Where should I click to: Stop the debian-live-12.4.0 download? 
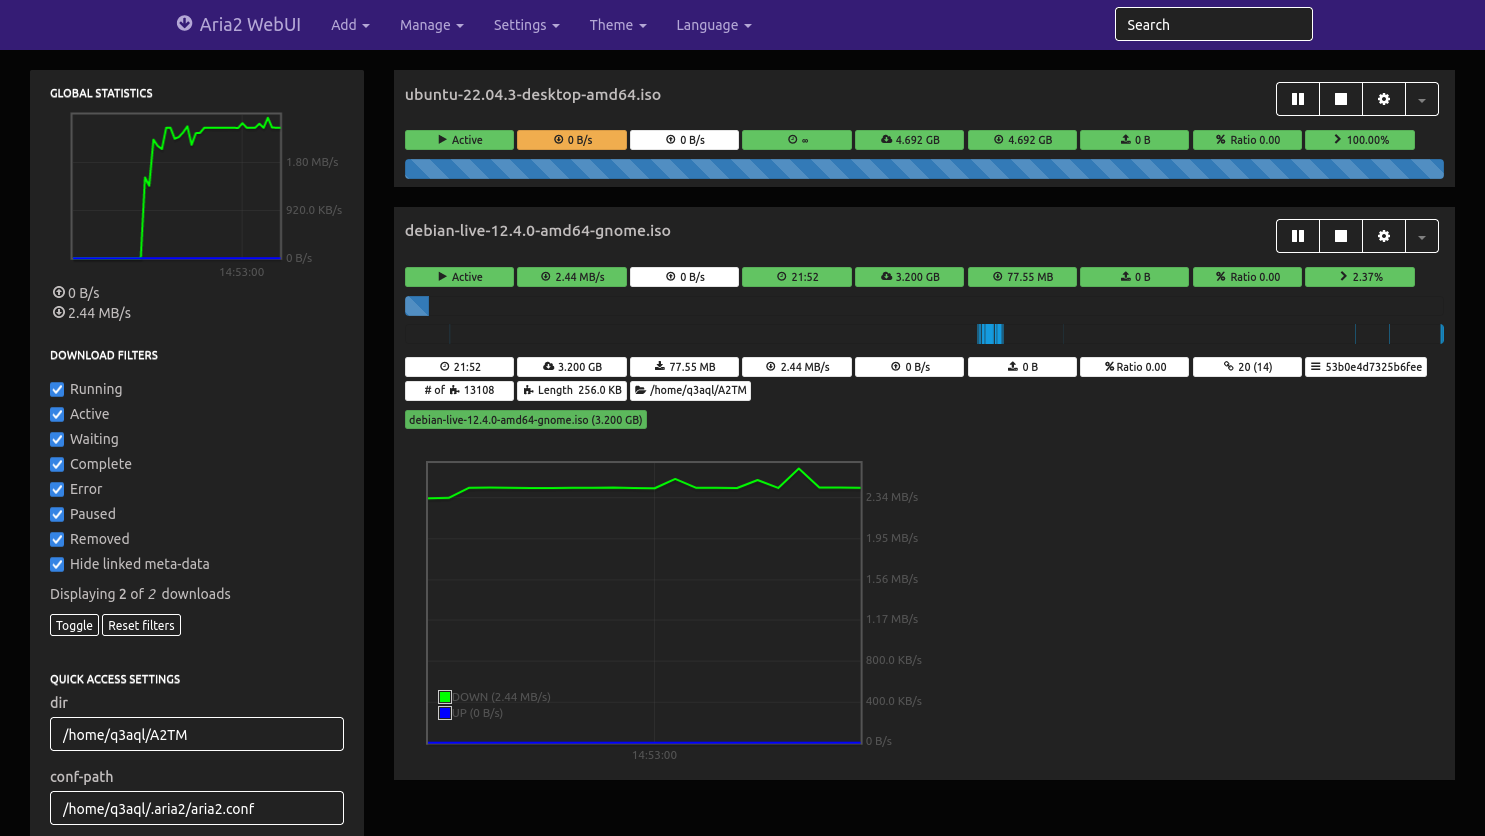[1341, 236]
